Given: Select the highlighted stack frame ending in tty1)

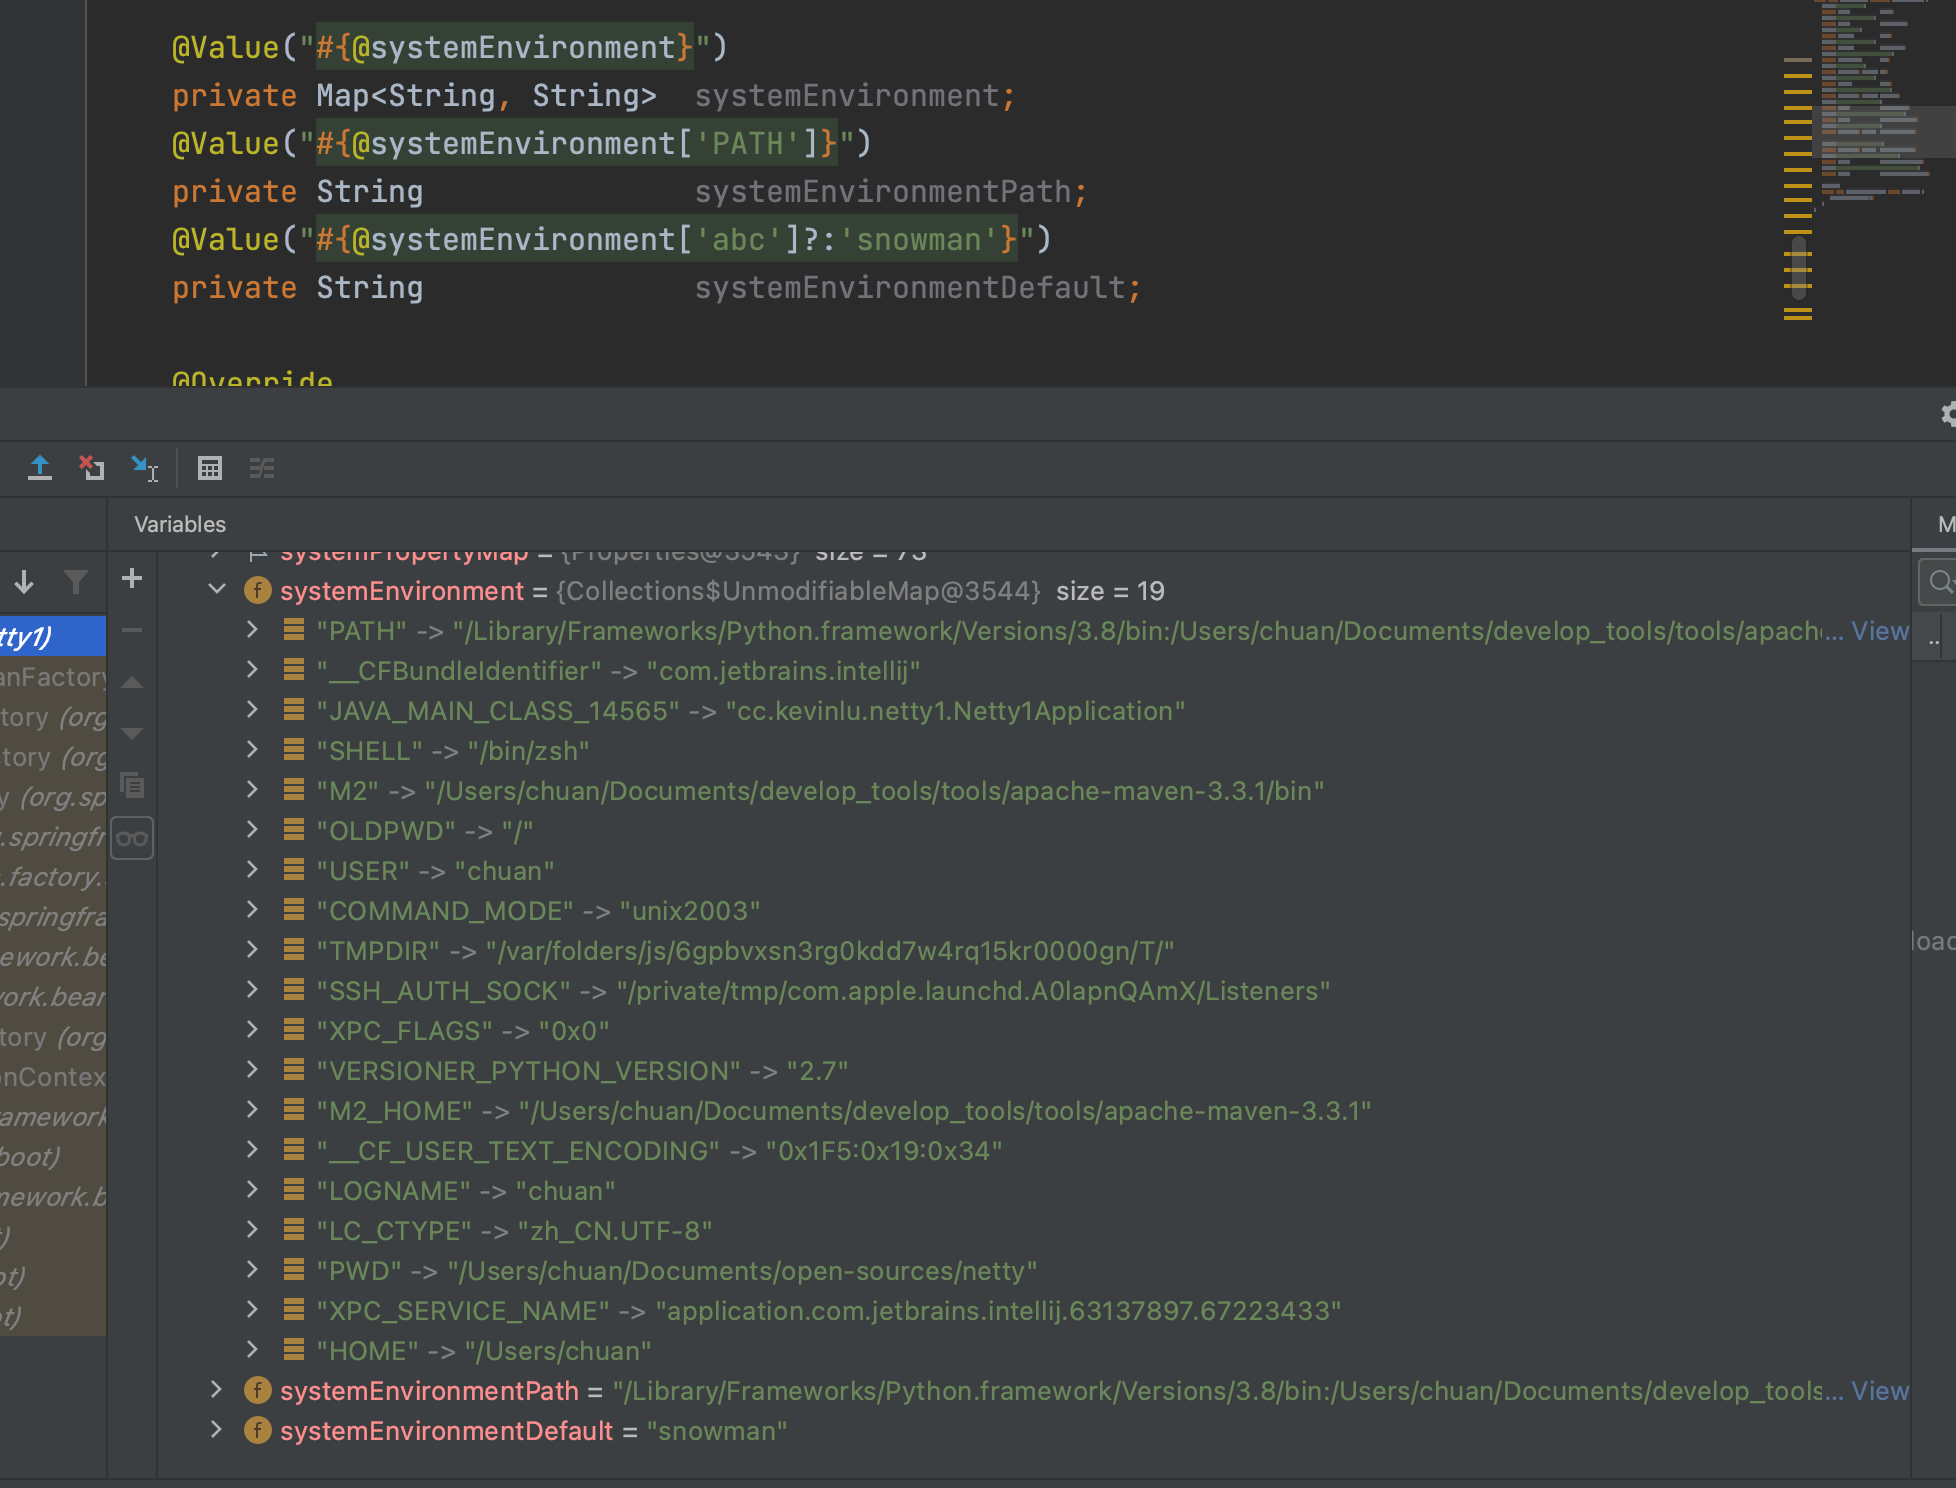Looking at the screenshot, I should tap(53, 636).
